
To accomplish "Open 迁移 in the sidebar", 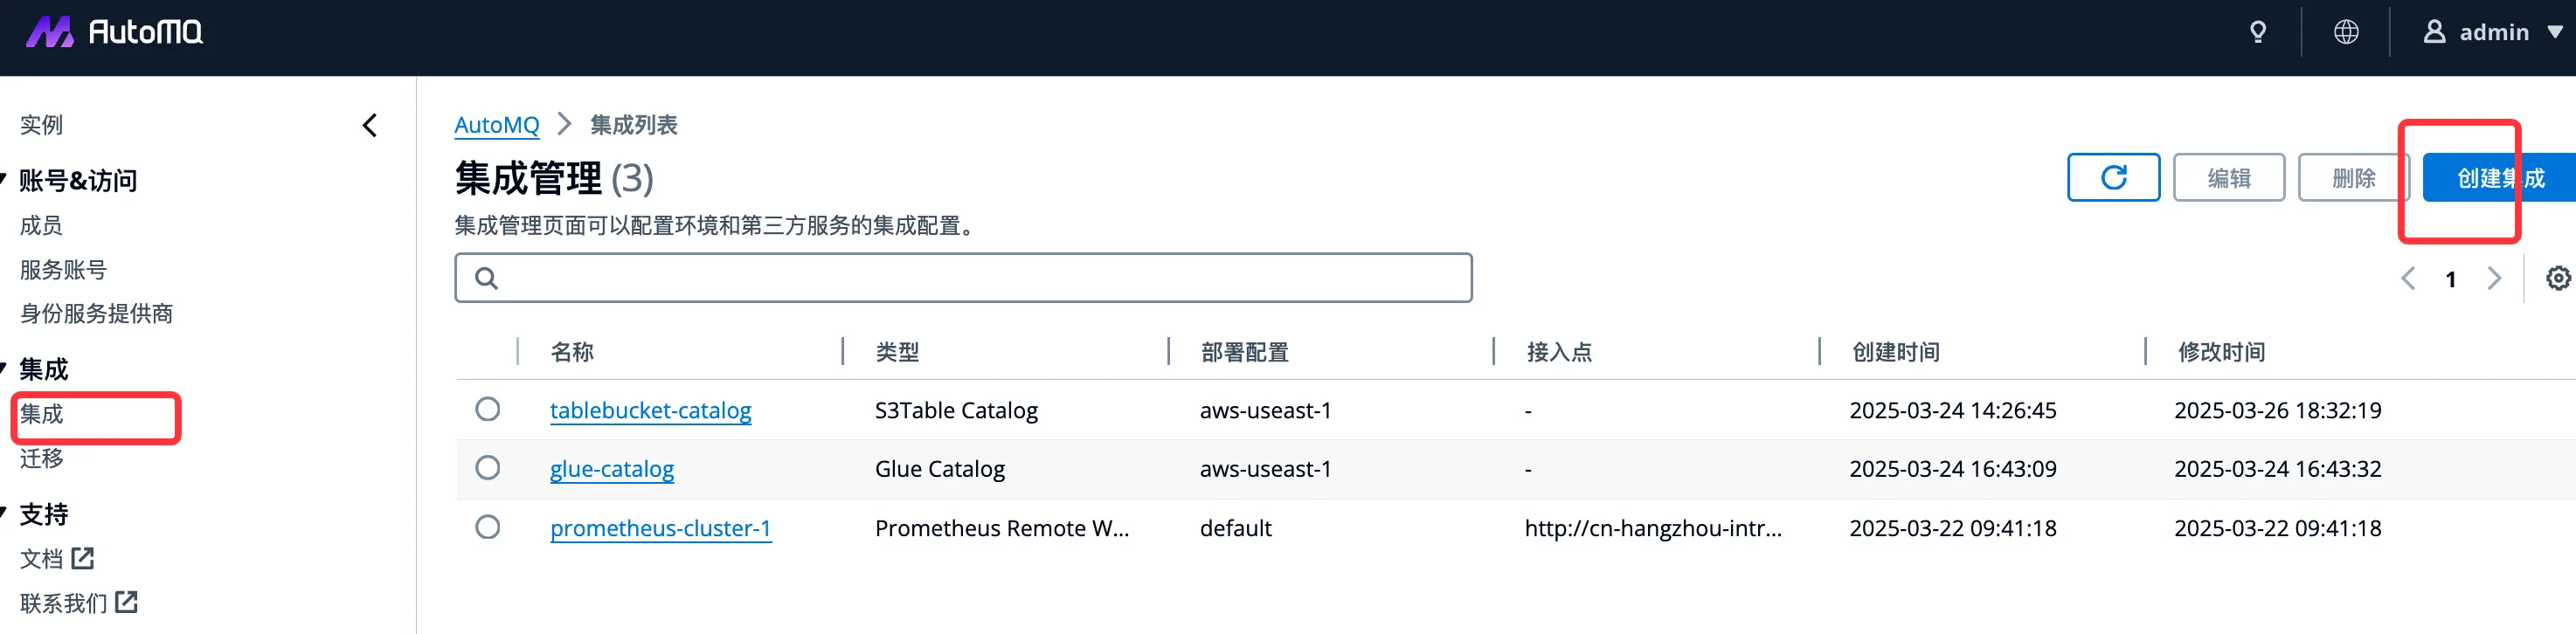I will [x=41, y=458].
